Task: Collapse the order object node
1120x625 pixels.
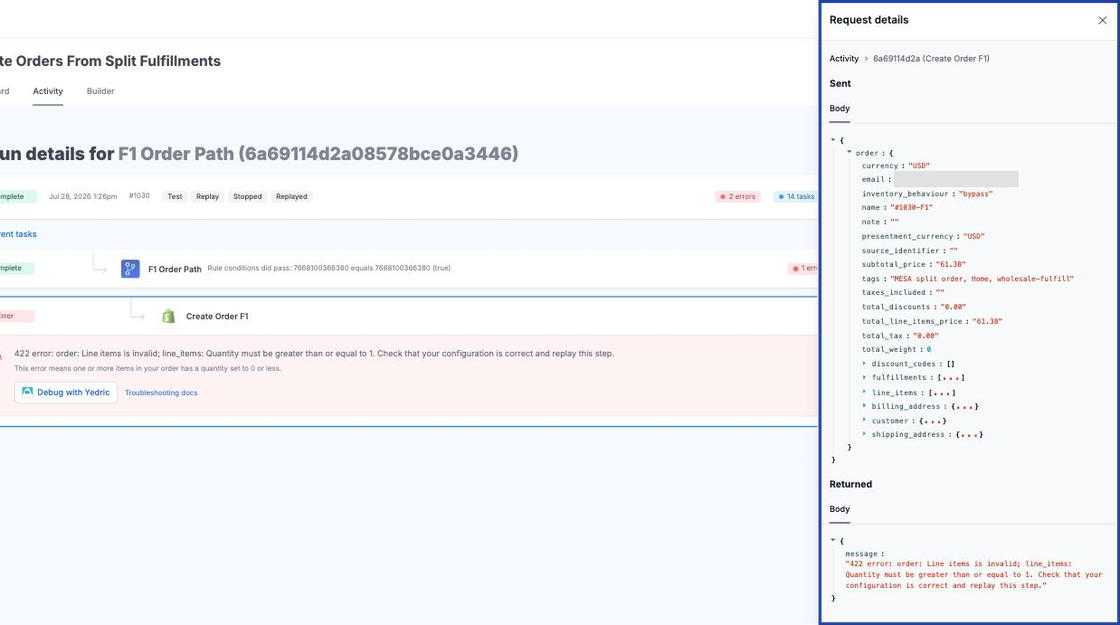Action: tap(849, 152)
